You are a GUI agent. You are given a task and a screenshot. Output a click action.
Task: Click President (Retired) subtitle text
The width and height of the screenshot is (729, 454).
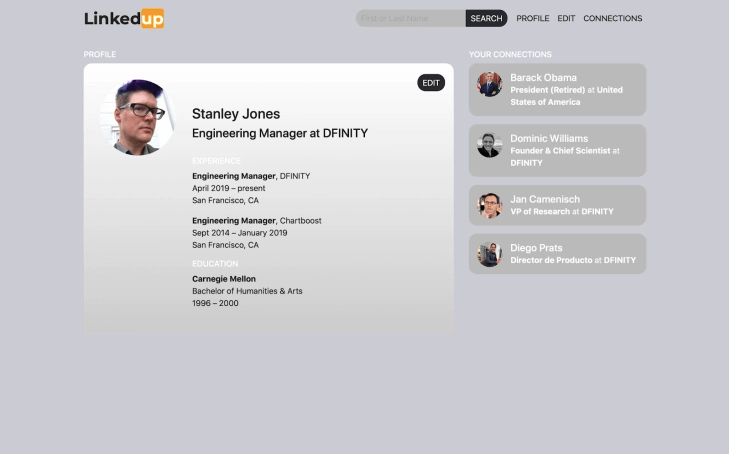click(x=548, y=90)
